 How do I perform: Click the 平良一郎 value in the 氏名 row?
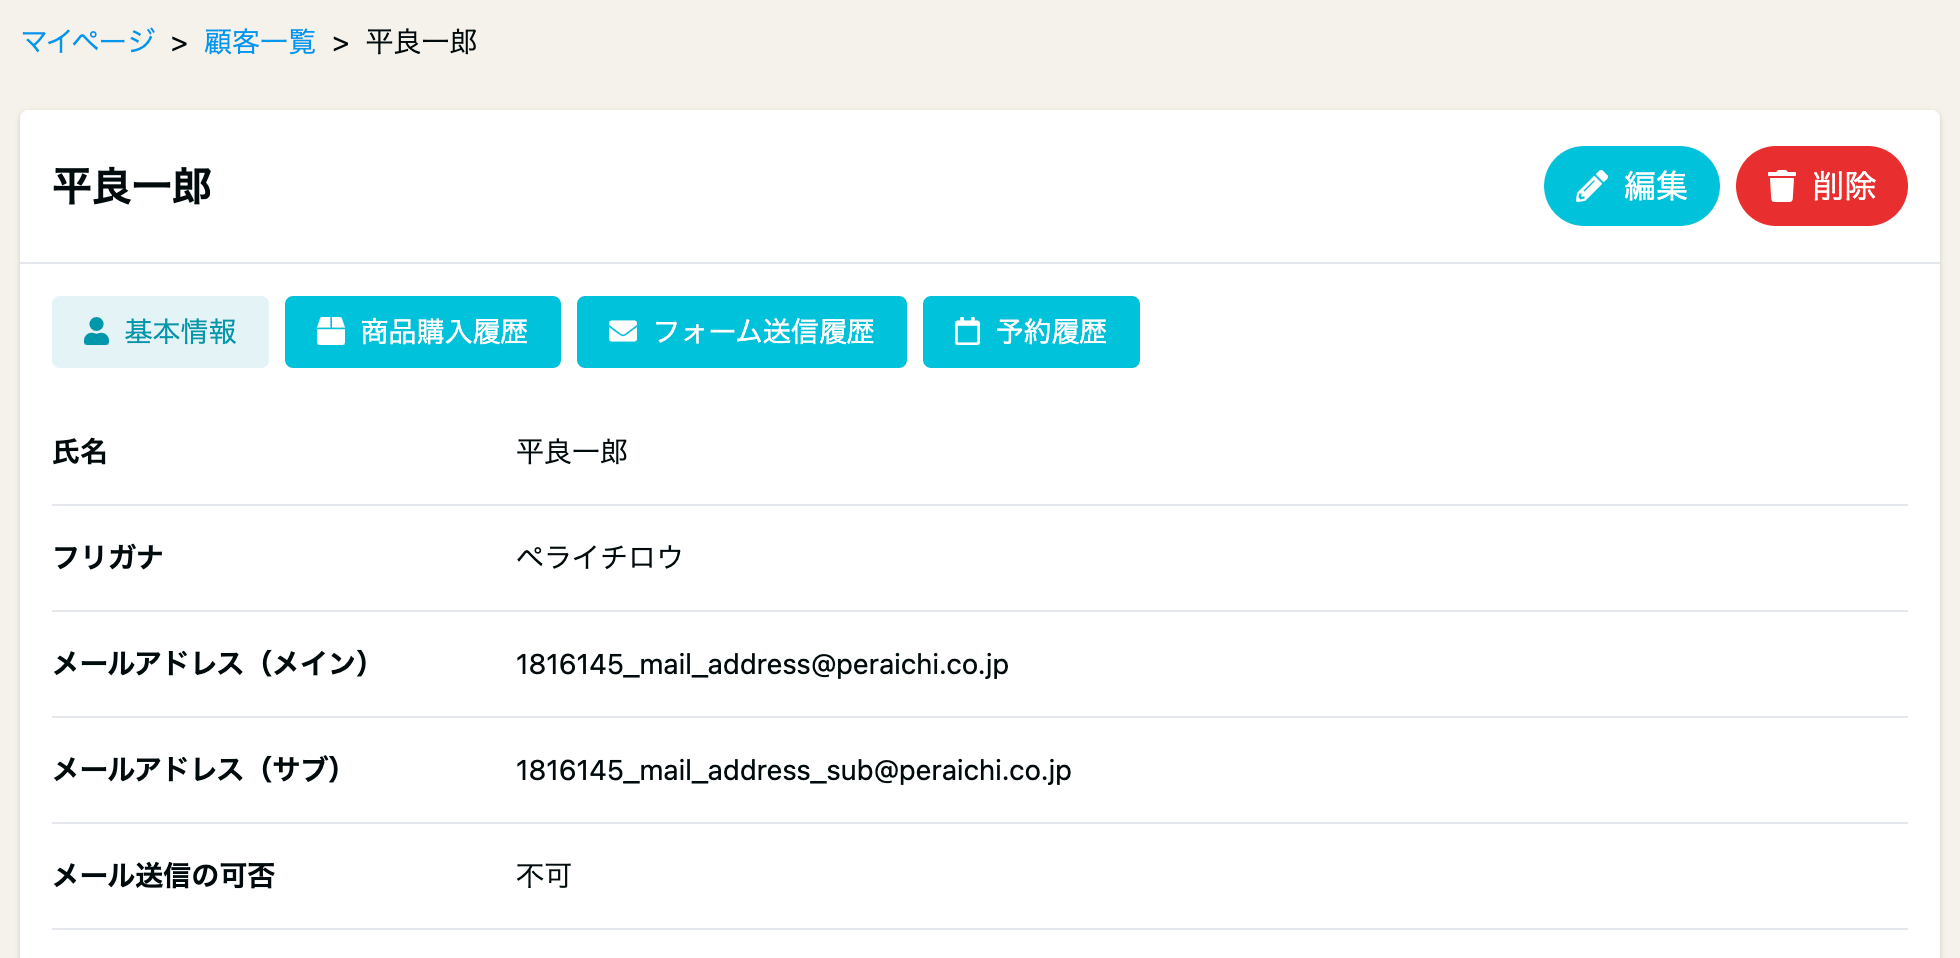tap(572, 452)
